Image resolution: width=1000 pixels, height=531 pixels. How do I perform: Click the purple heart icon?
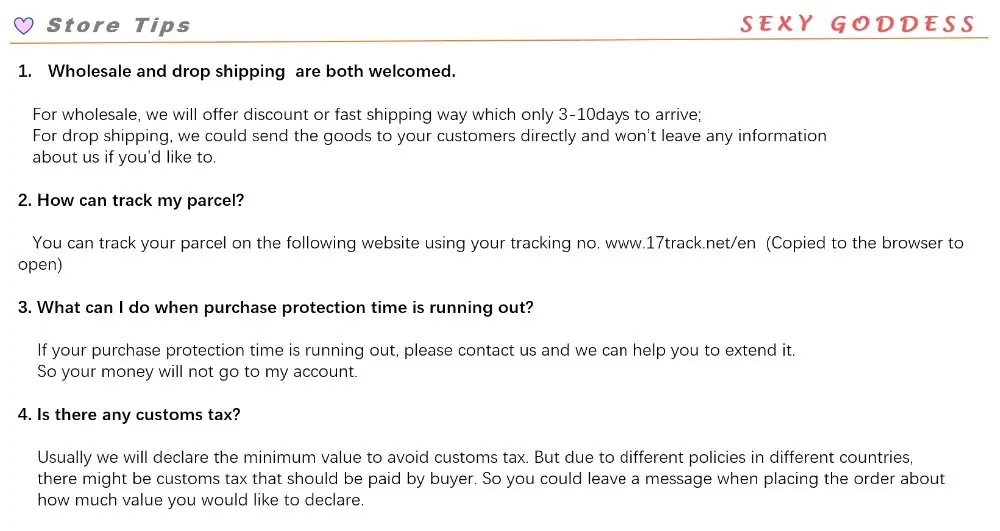pos(24,26)
